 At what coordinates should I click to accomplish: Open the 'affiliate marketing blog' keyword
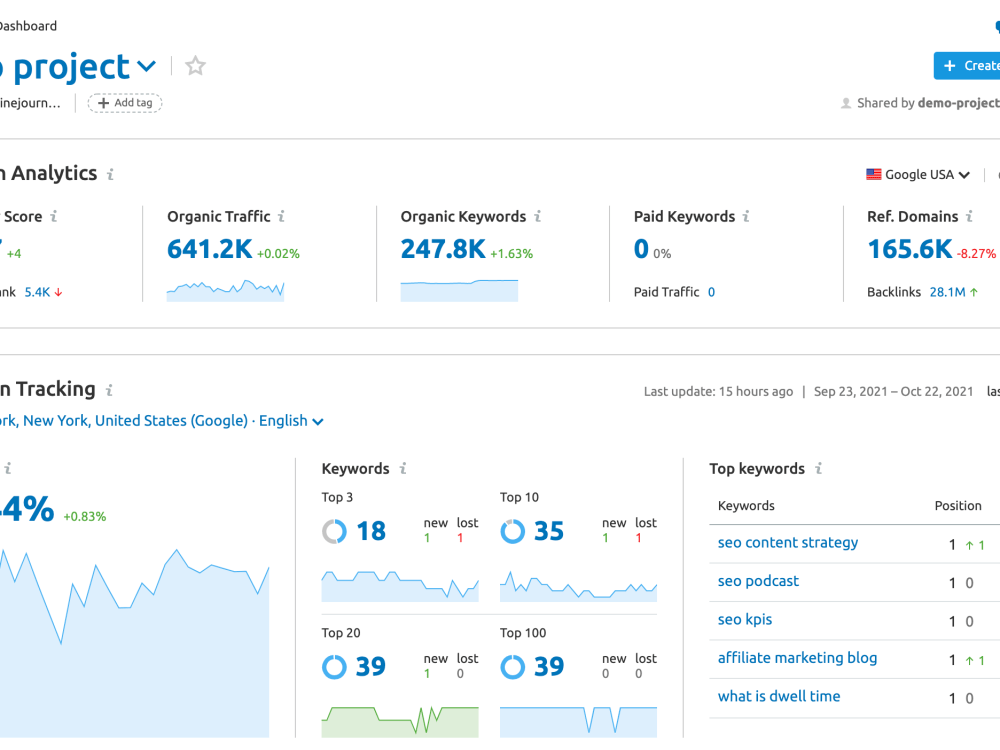[797, 658]
